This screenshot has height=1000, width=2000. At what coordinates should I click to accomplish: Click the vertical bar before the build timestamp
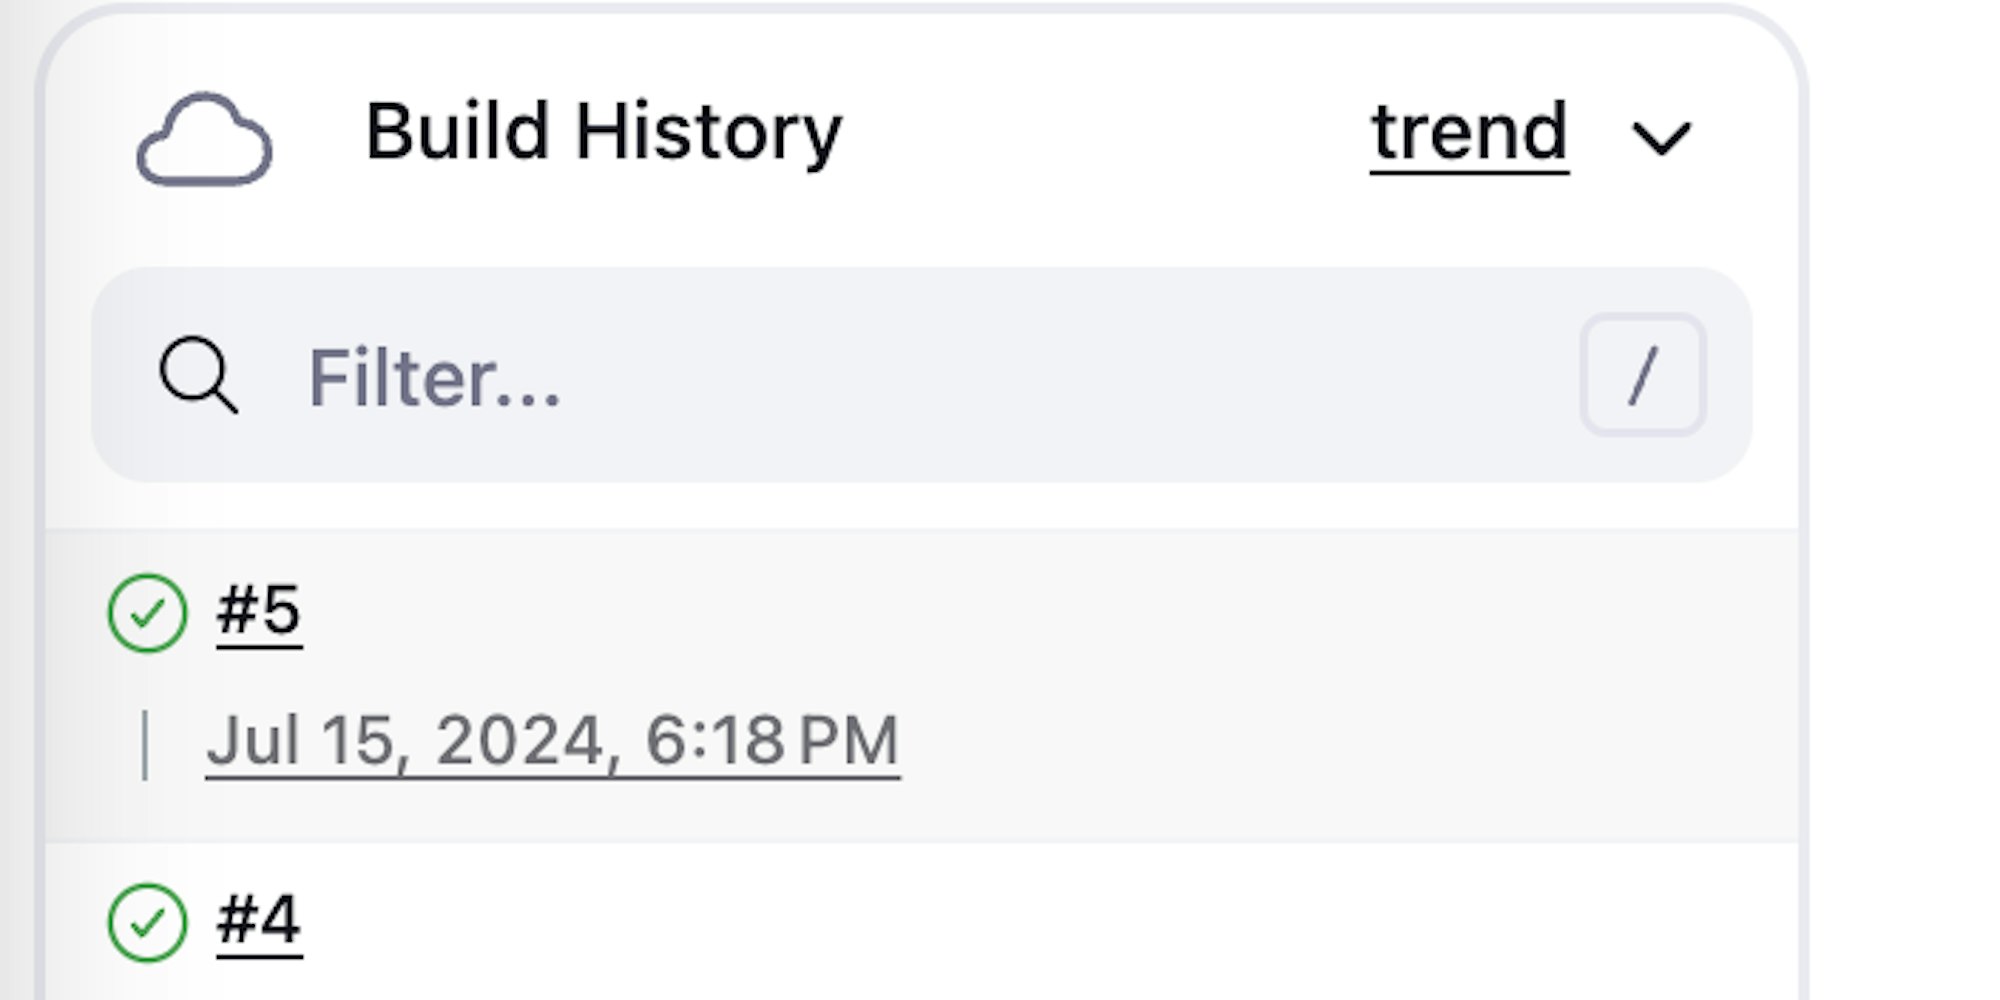pos(146,744)
